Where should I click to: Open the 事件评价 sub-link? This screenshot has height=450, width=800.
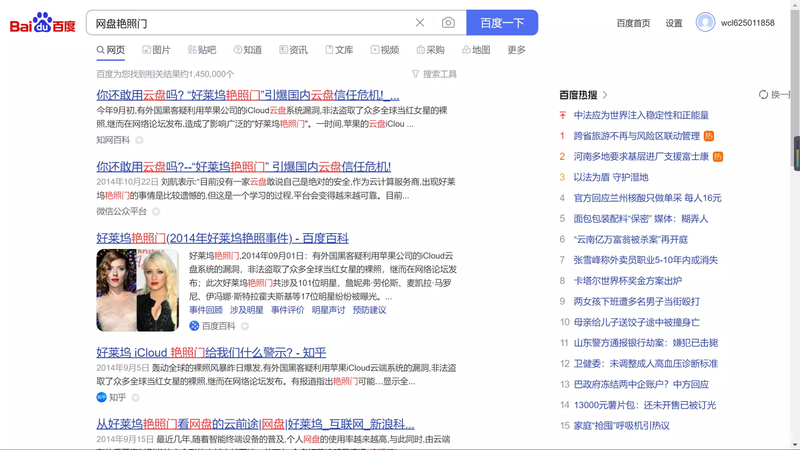287,310
